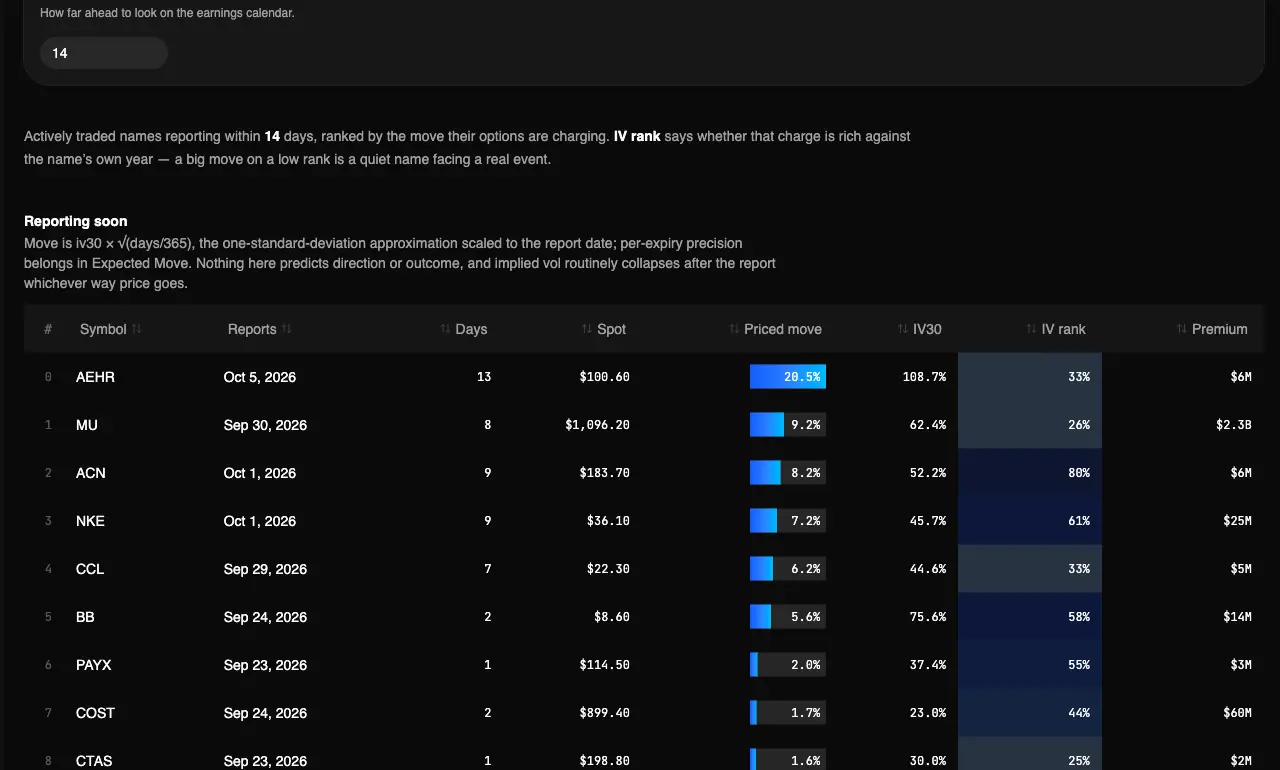Click MU's report date Sep 30, 2026
Screen dimensions: 1280x770
(265, 425)
